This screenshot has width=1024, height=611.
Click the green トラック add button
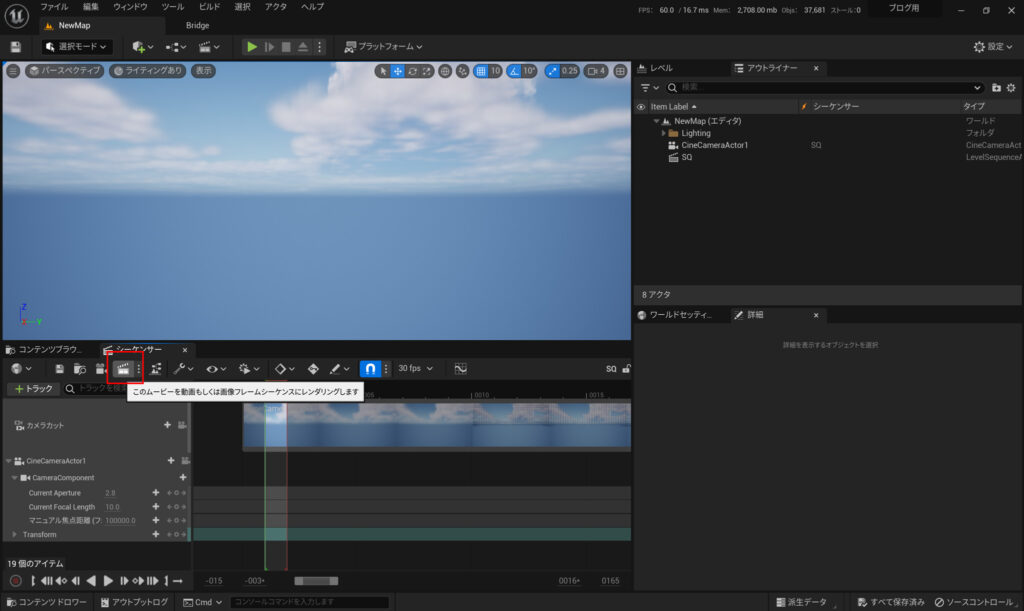click(32, 388)
